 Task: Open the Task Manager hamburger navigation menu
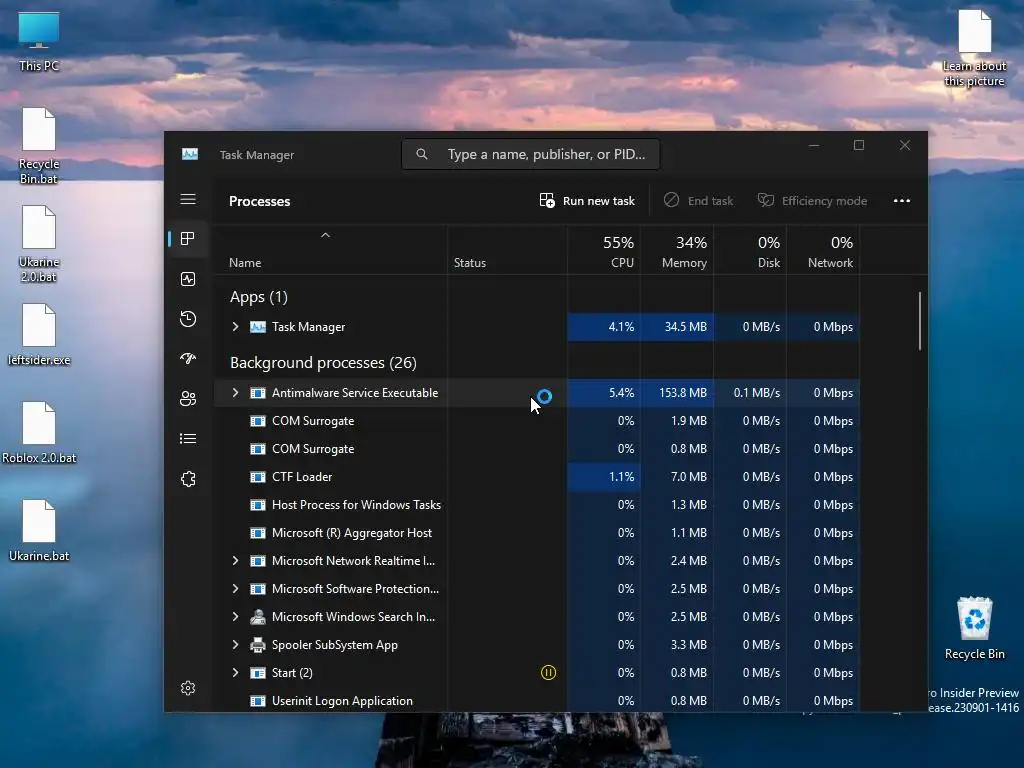(x=188, y=199)
